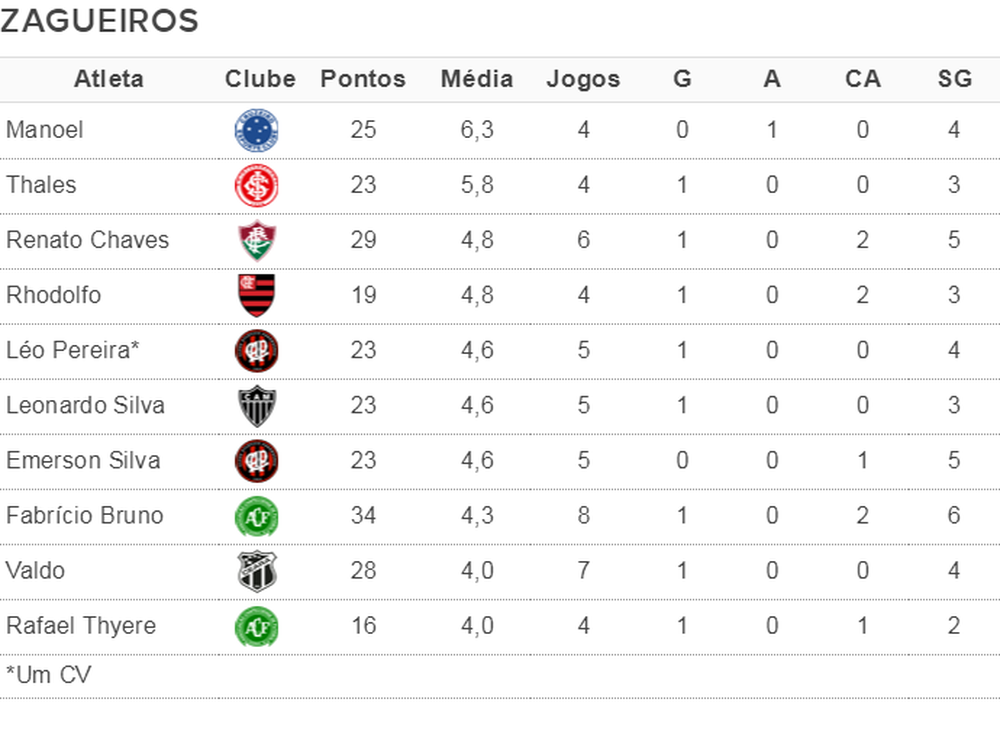Click the CA column header

coord(862,79)
